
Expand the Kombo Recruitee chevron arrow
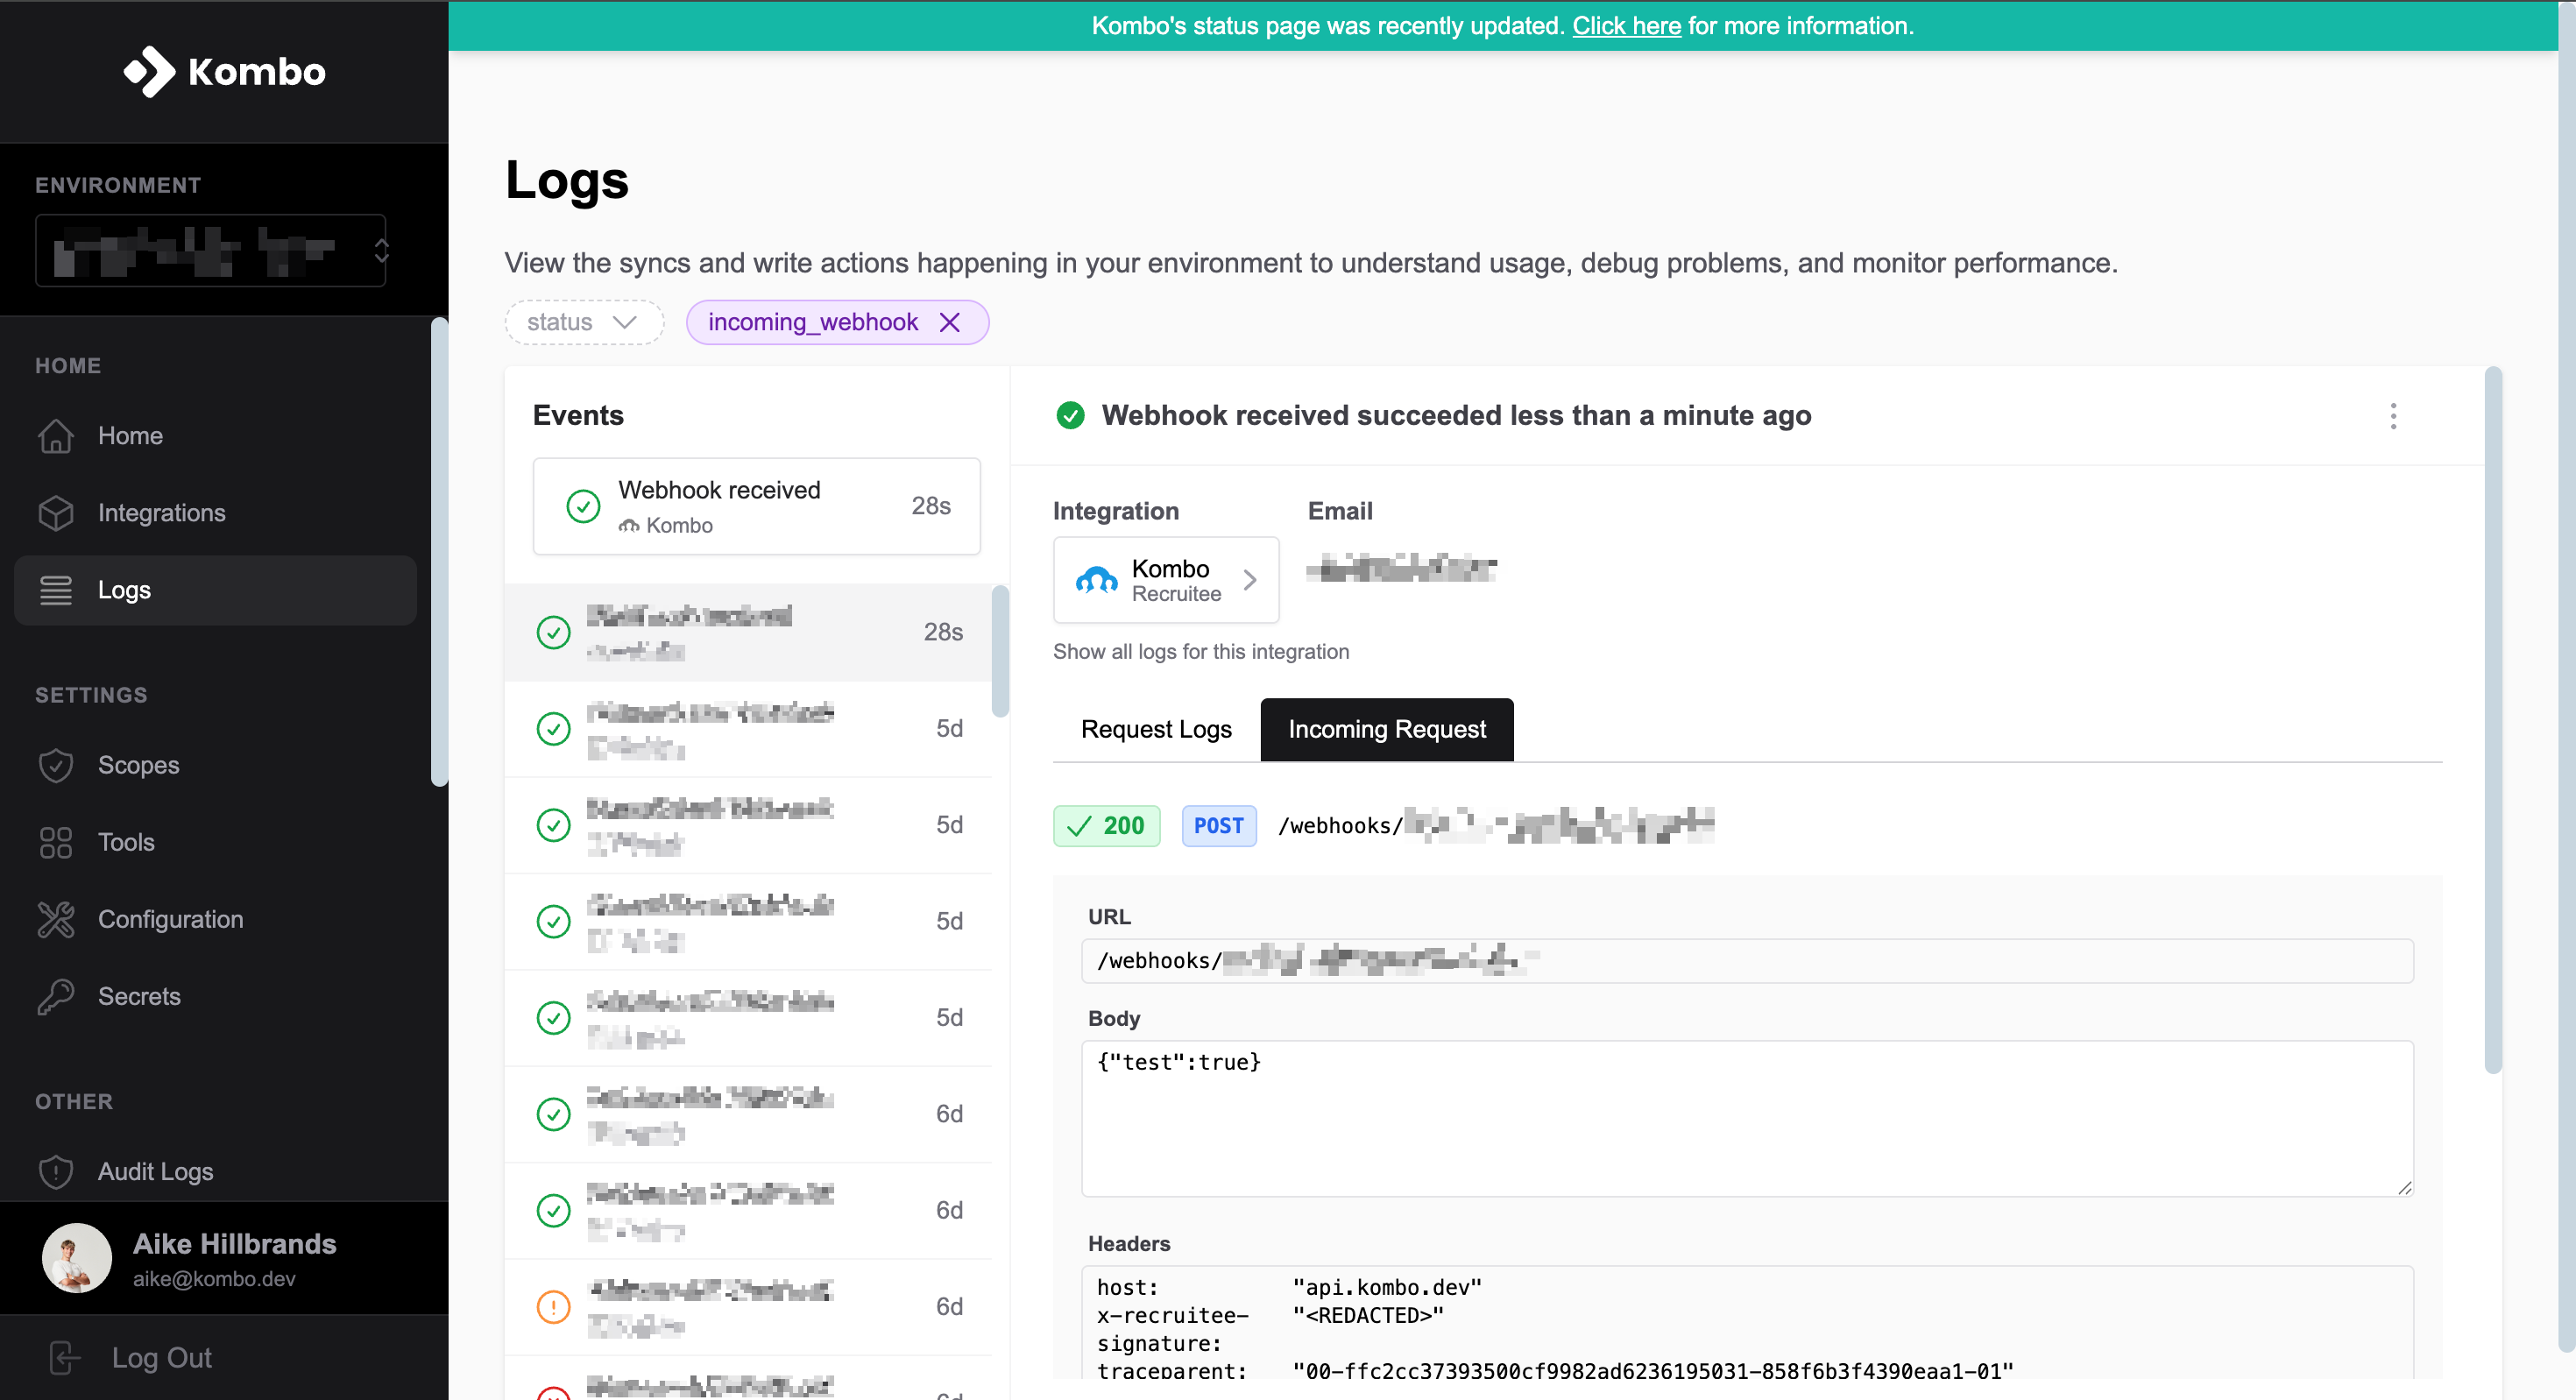[1249, 580]
